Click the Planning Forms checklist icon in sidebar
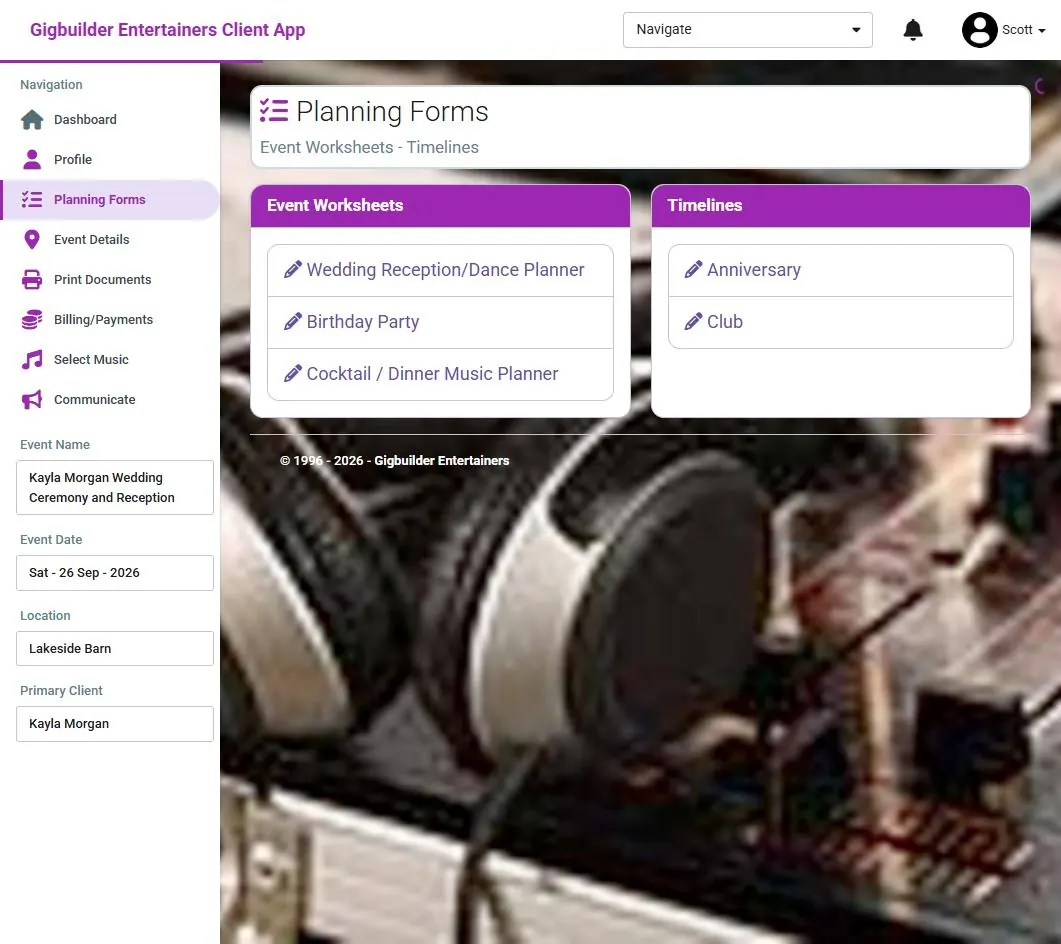1061x944 pixels. pyautogui.click(x=32, y=200)
